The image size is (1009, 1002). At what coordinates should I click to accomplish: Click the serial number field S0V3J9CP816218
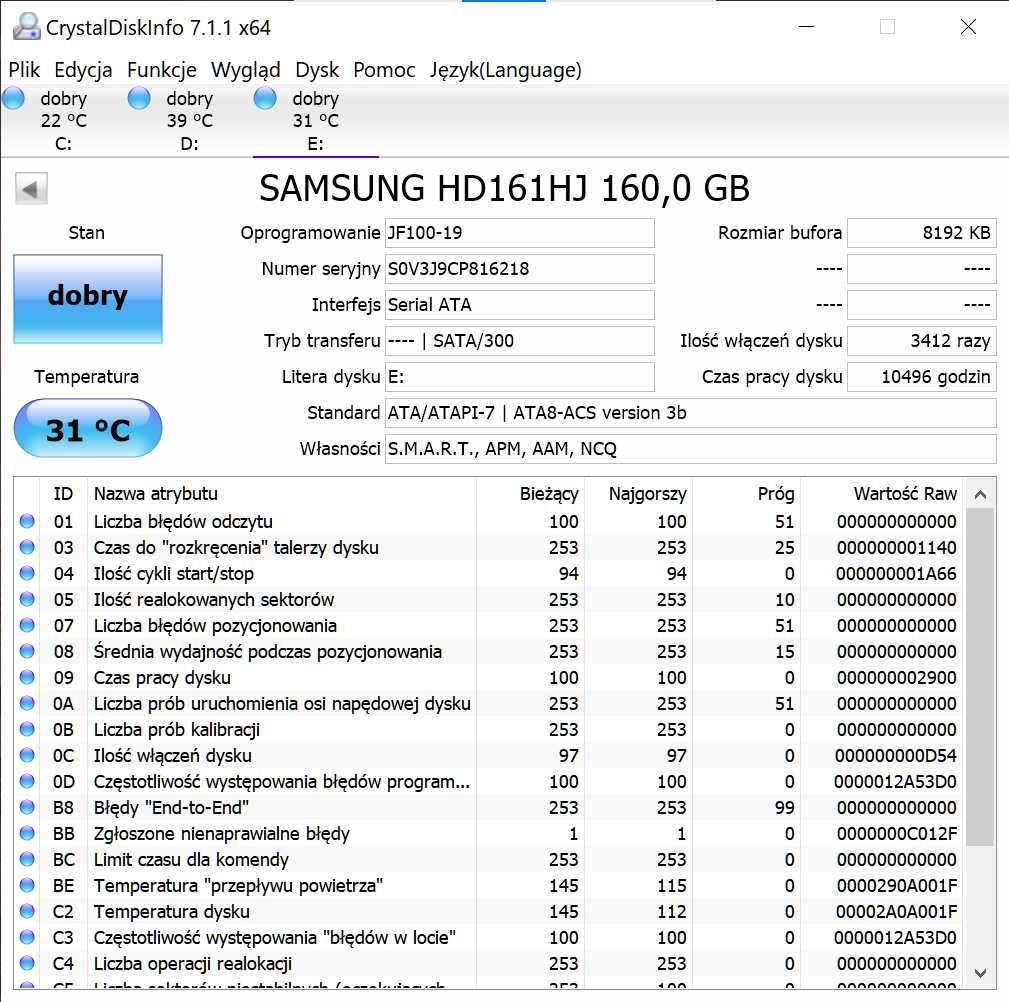pyautogui.click(x=519, y=269)
